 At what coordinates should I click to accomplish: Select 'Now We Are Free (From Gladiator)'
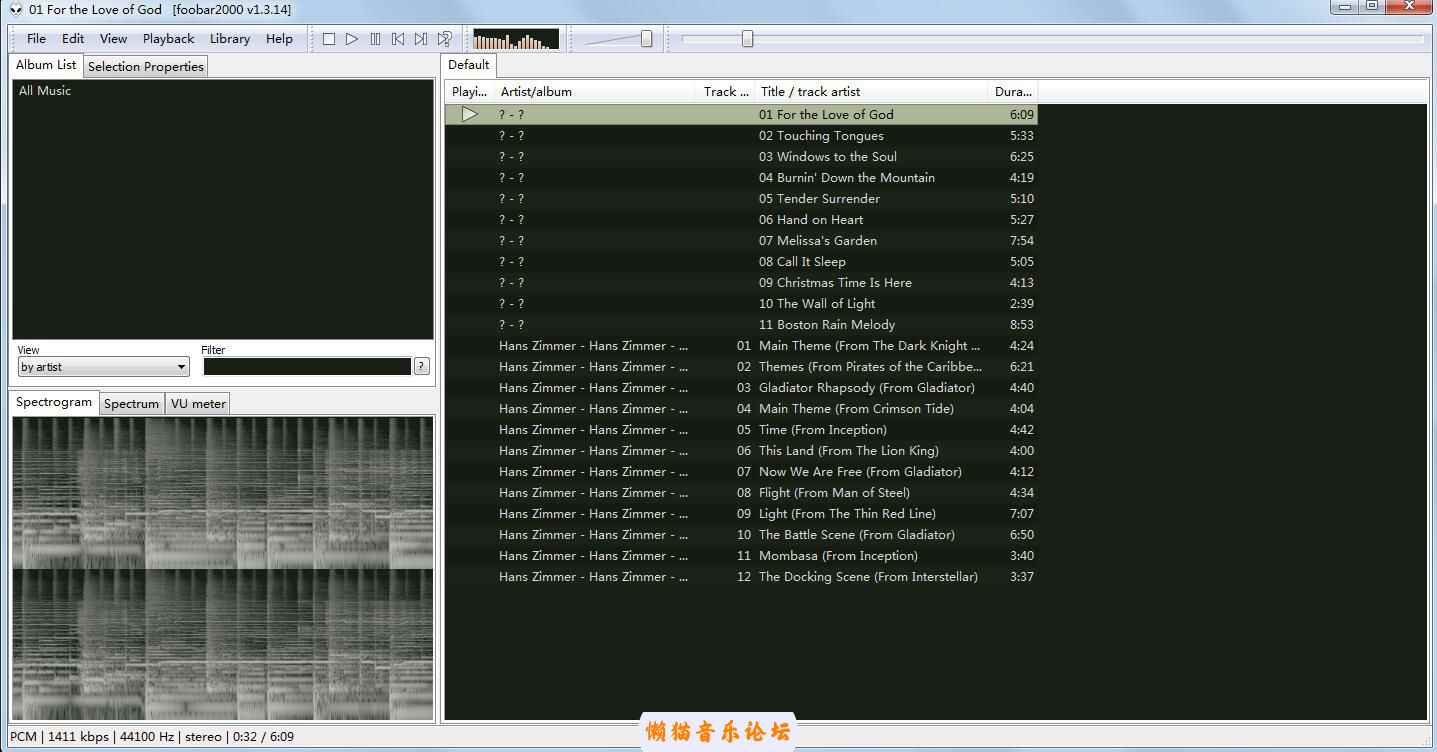[x=741, y=471]
